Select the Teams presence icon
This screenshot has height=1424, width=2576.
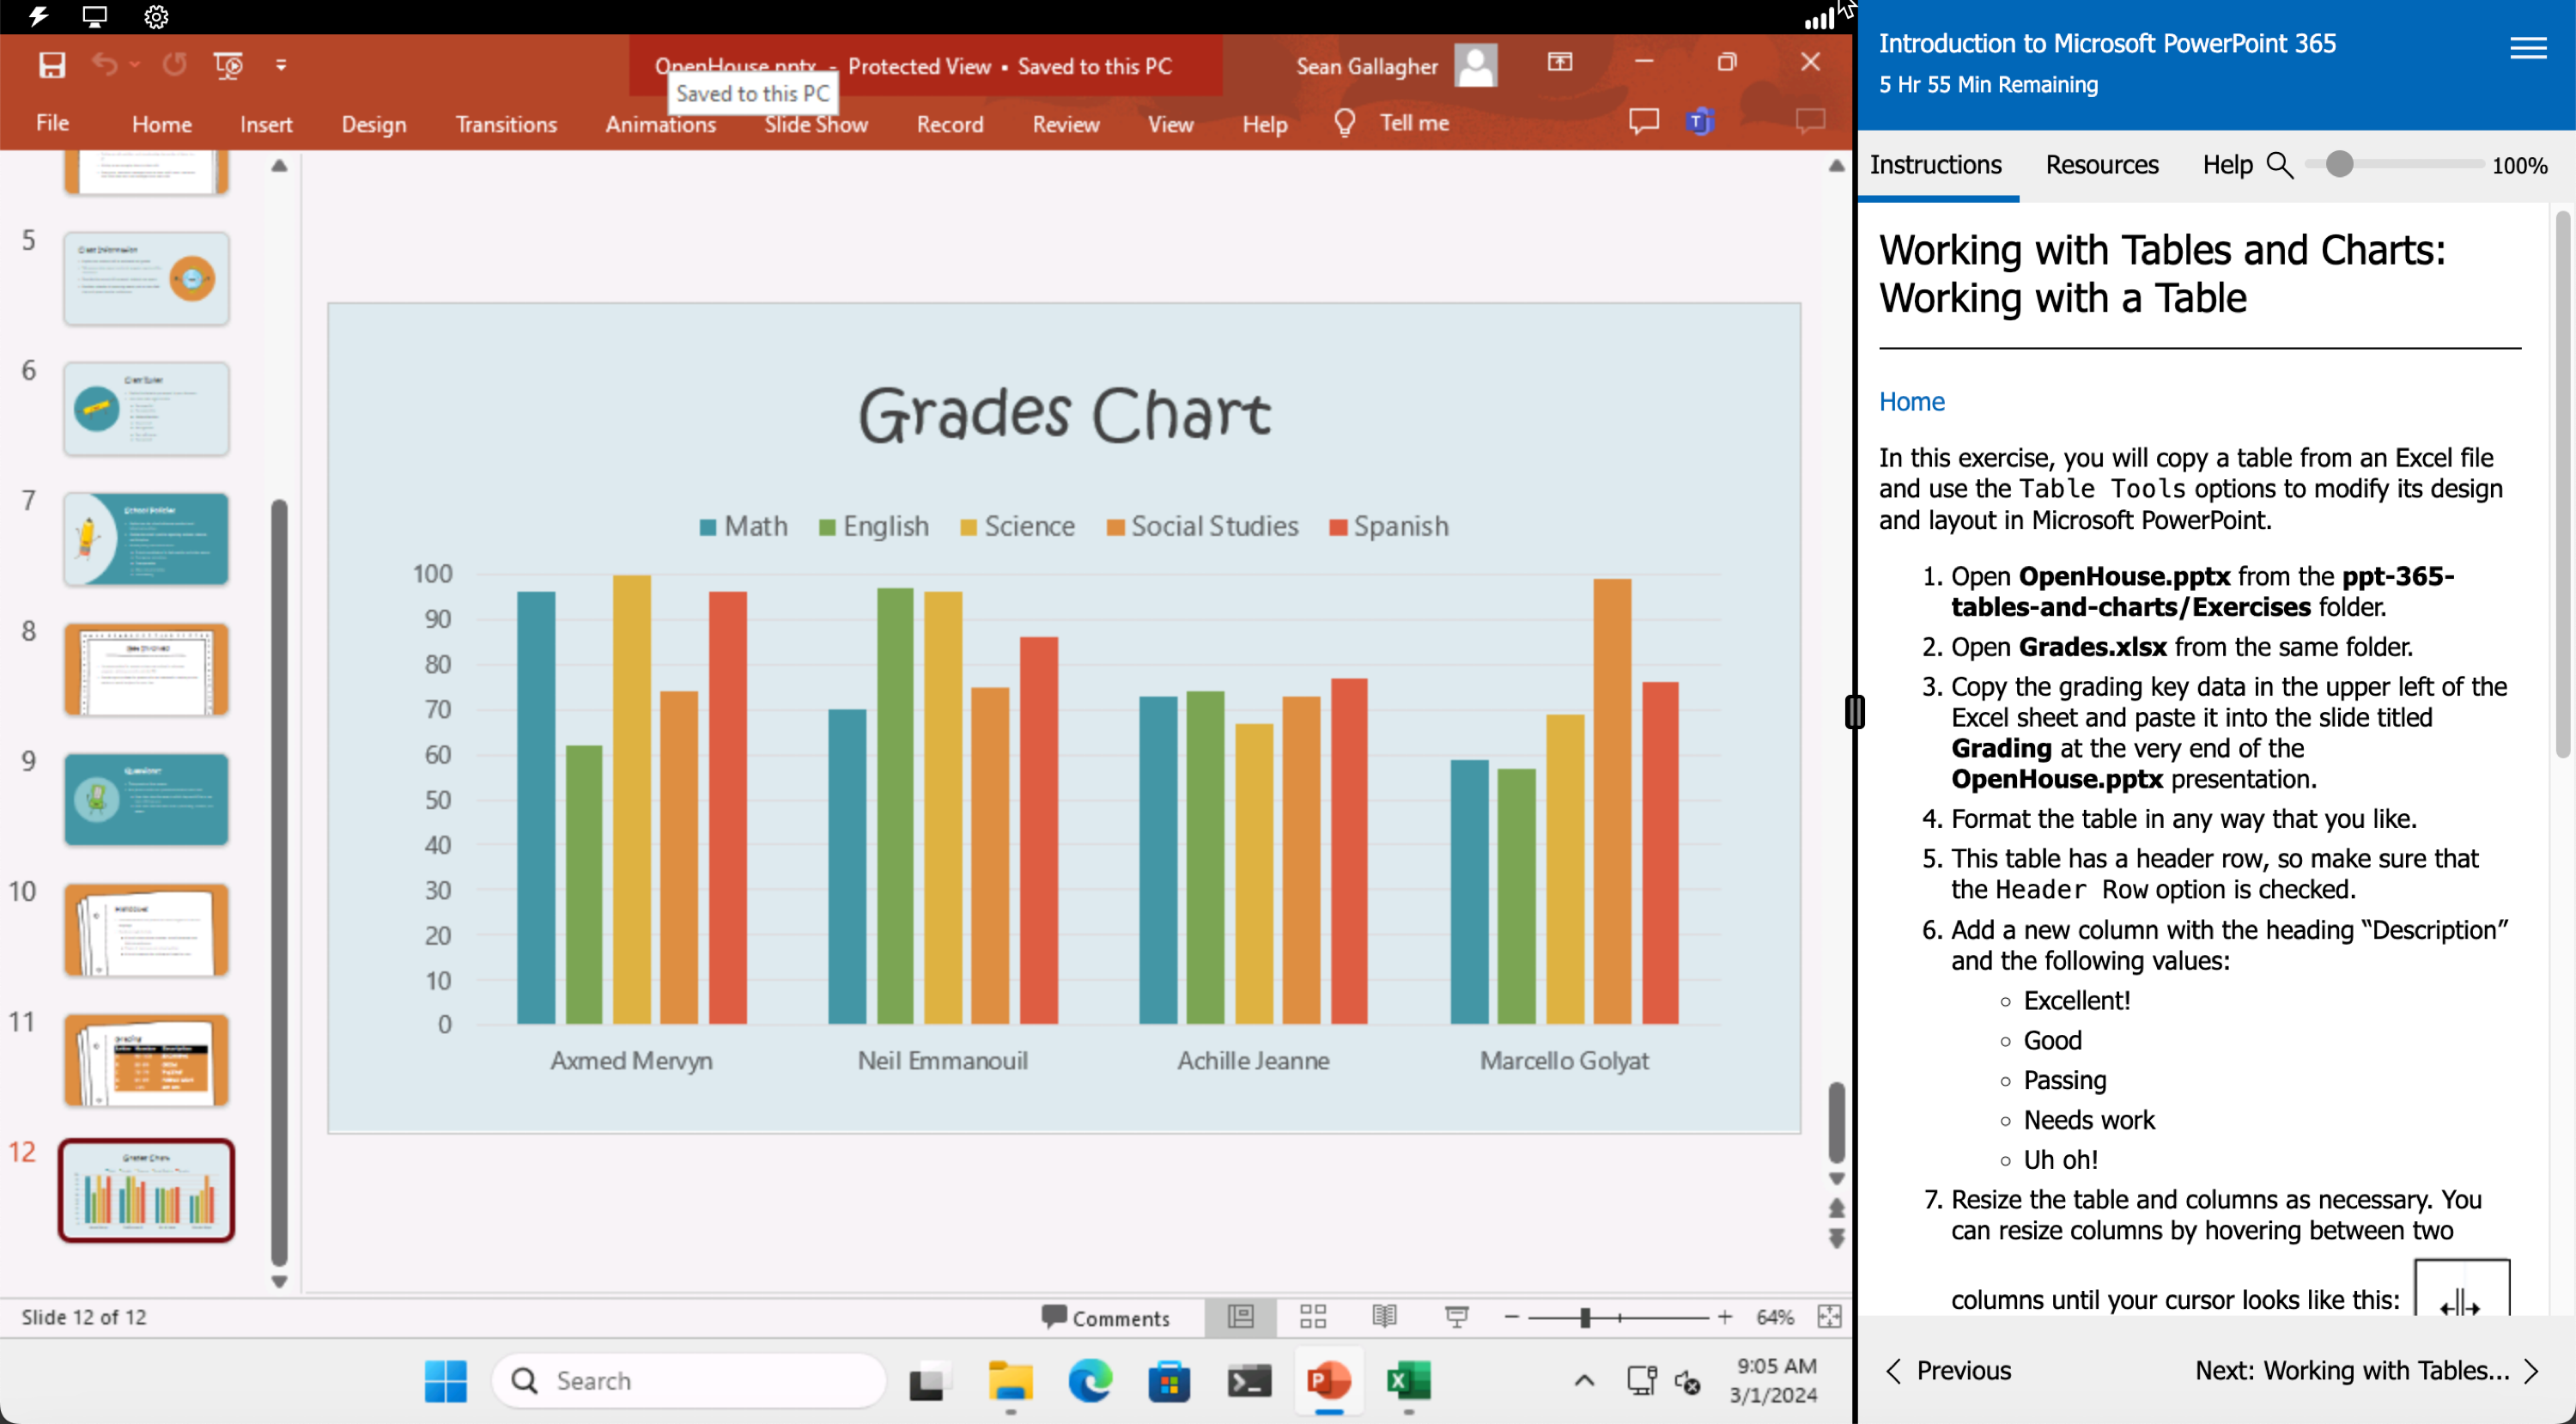[x=1698, y=121]
